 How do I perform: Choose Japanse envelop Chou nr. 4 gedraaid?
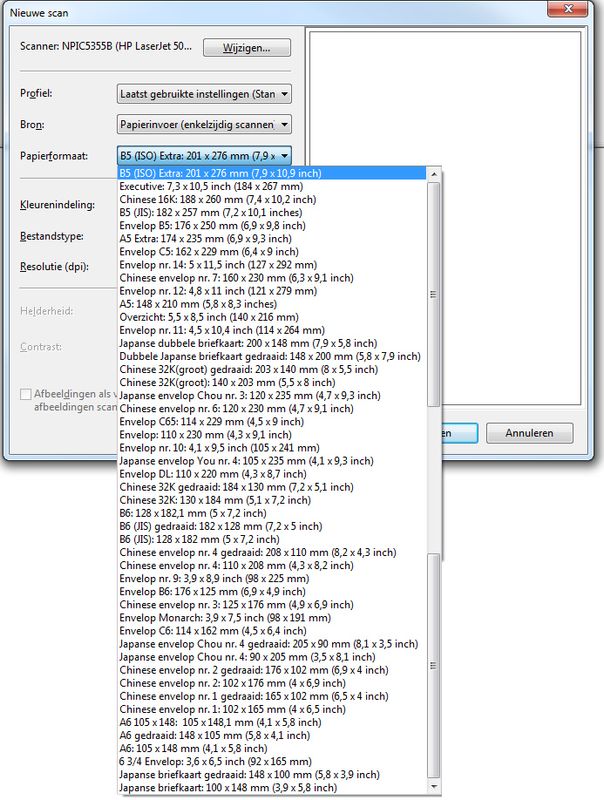pos(272,644)
